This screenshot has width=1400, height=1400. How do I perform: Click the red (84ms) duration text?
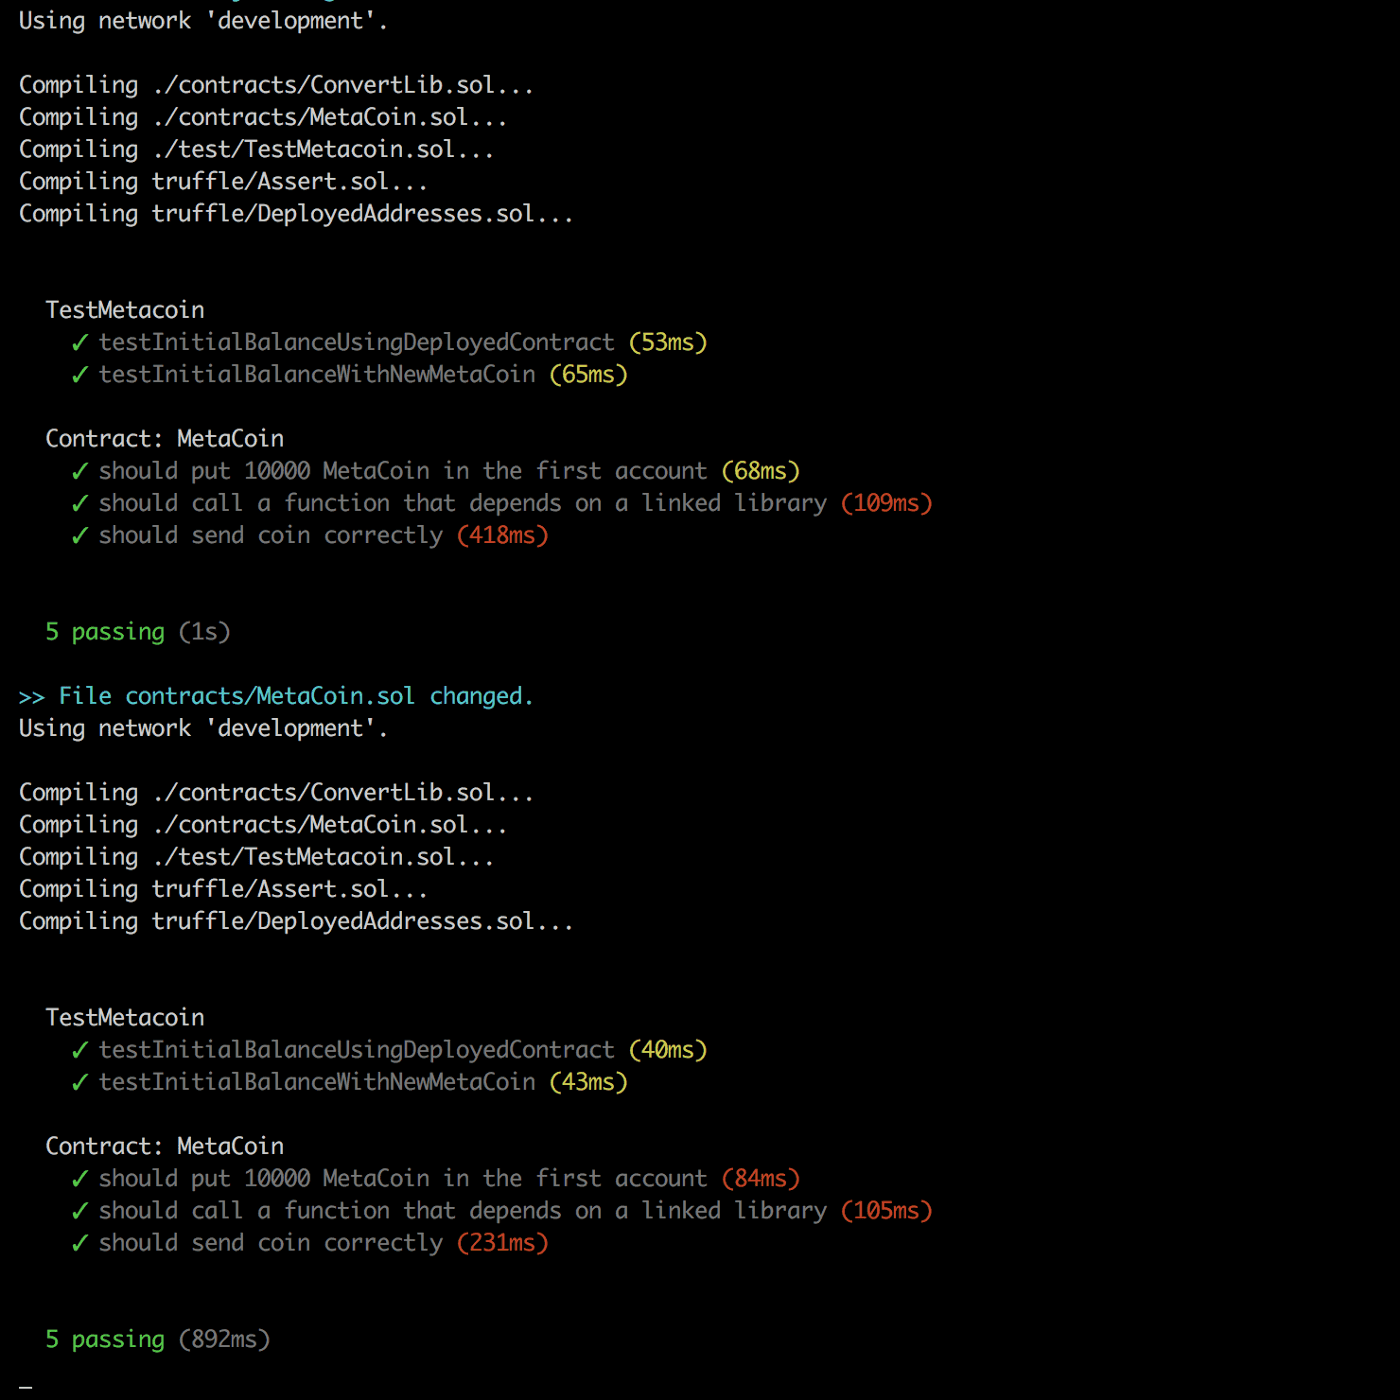pyautogui.click(x=761, y=1178)
